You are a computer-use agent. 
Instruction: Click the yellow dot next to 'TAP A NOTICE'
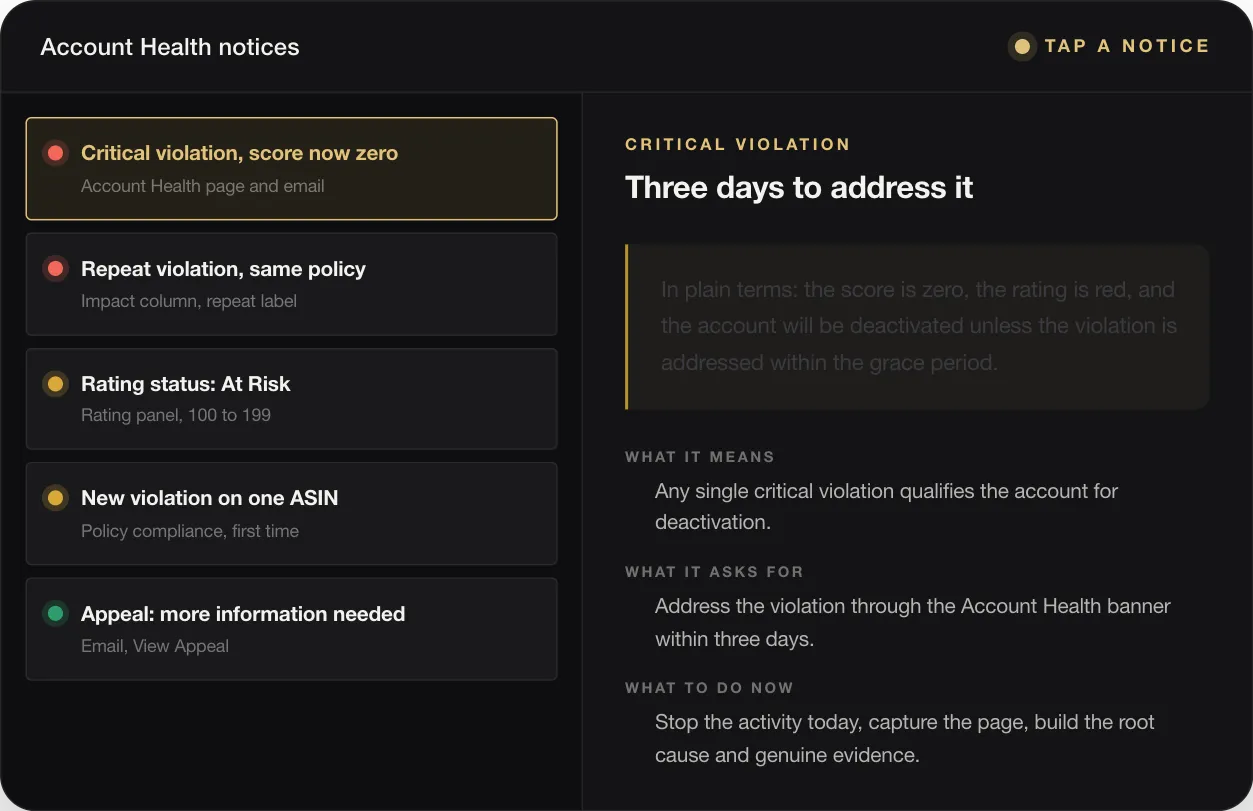tap(1022, 46)
